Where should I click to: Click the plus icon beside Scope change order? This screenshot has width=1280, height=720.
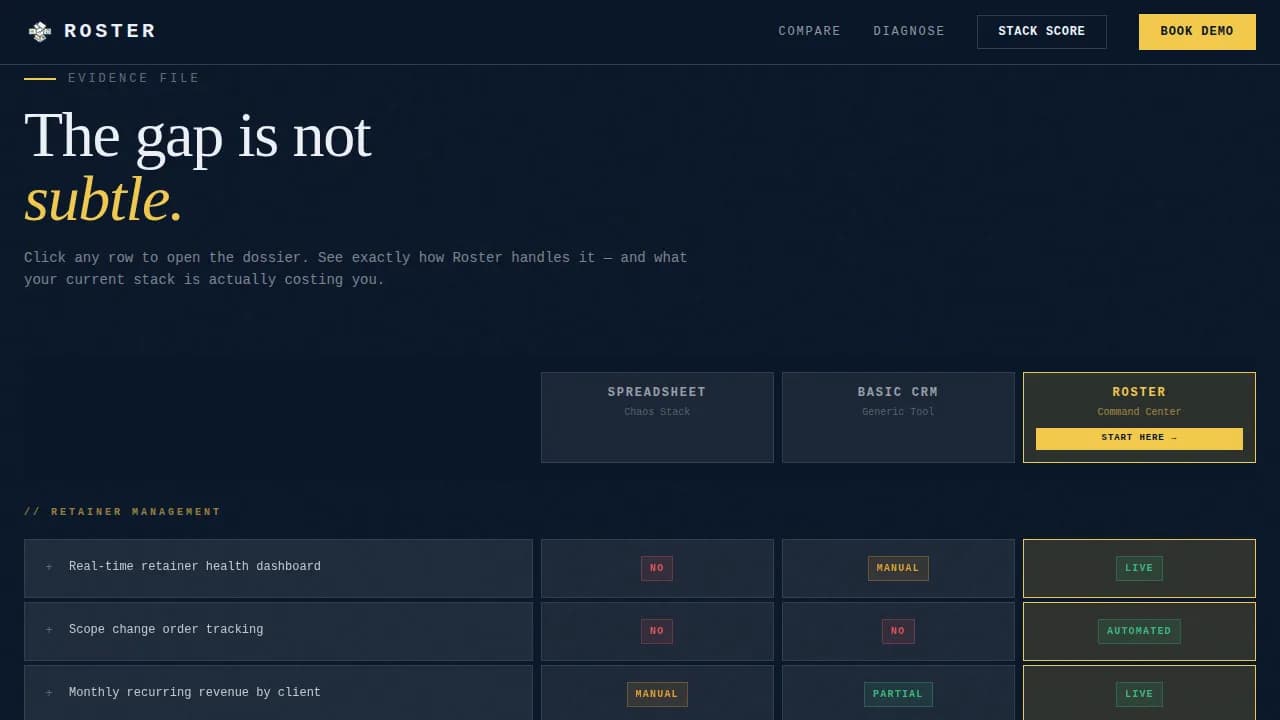tap(49, 630)
